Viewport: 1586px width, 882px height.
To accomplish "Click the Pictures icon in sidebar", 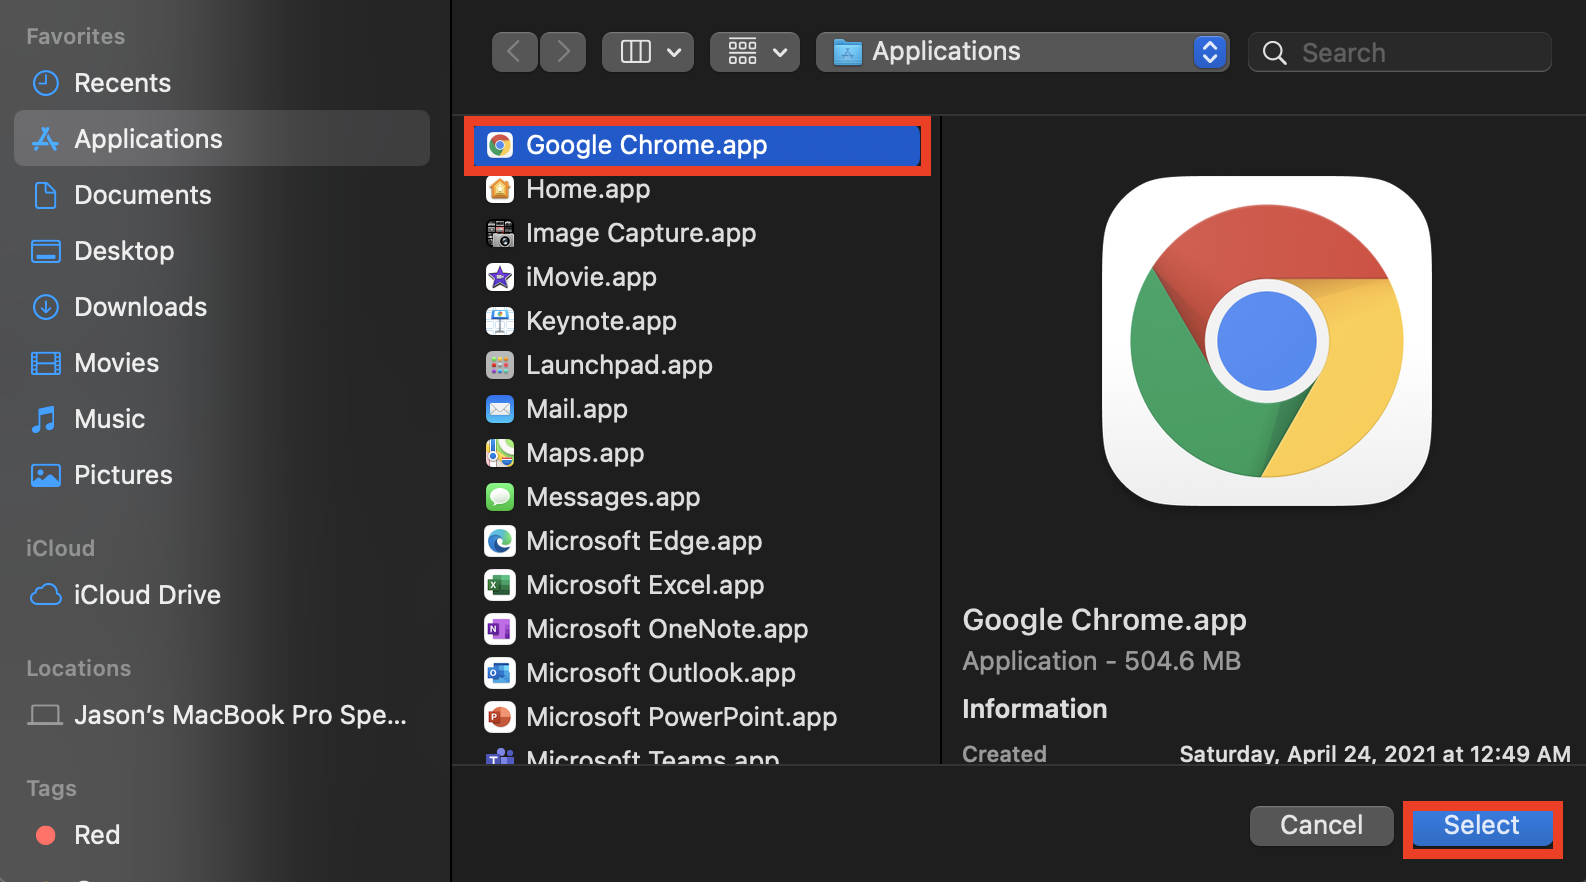I will (x=46, y=475).
